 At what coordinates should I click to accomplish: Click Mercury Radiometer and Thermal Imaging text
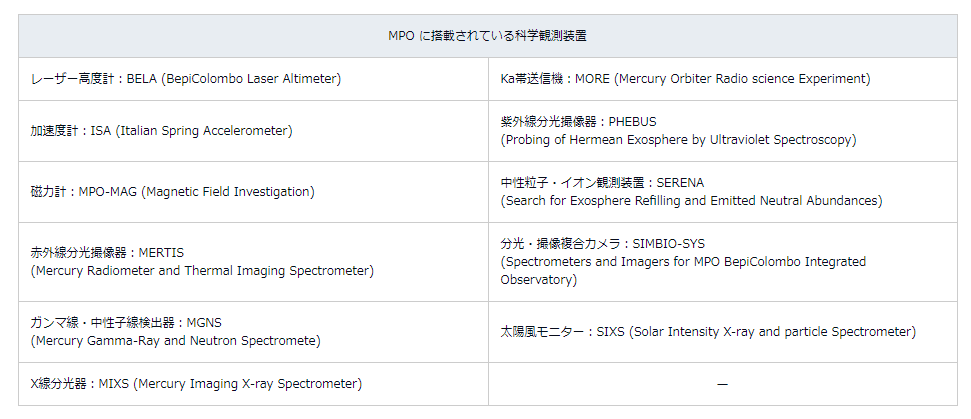[x=202, y=270]
